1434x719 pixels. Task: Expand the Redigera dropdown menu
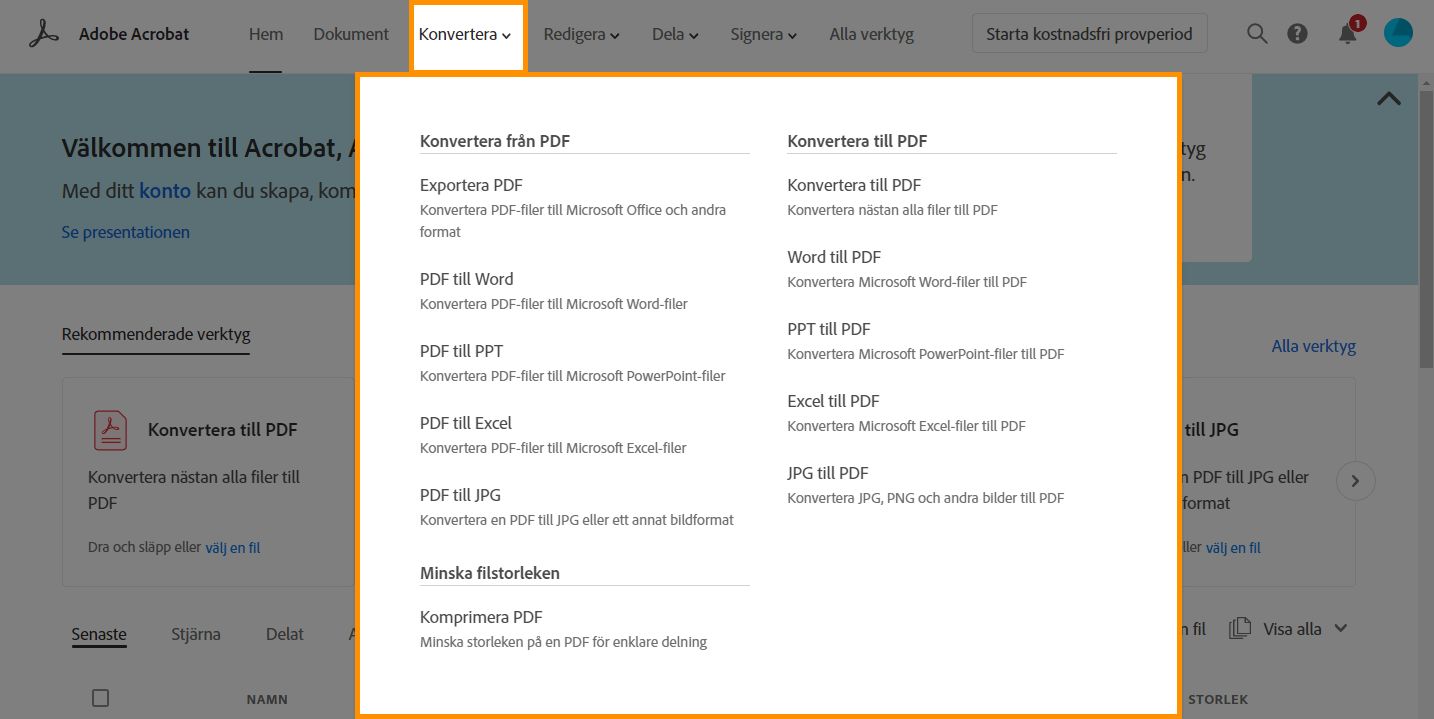tap(581, 35)
